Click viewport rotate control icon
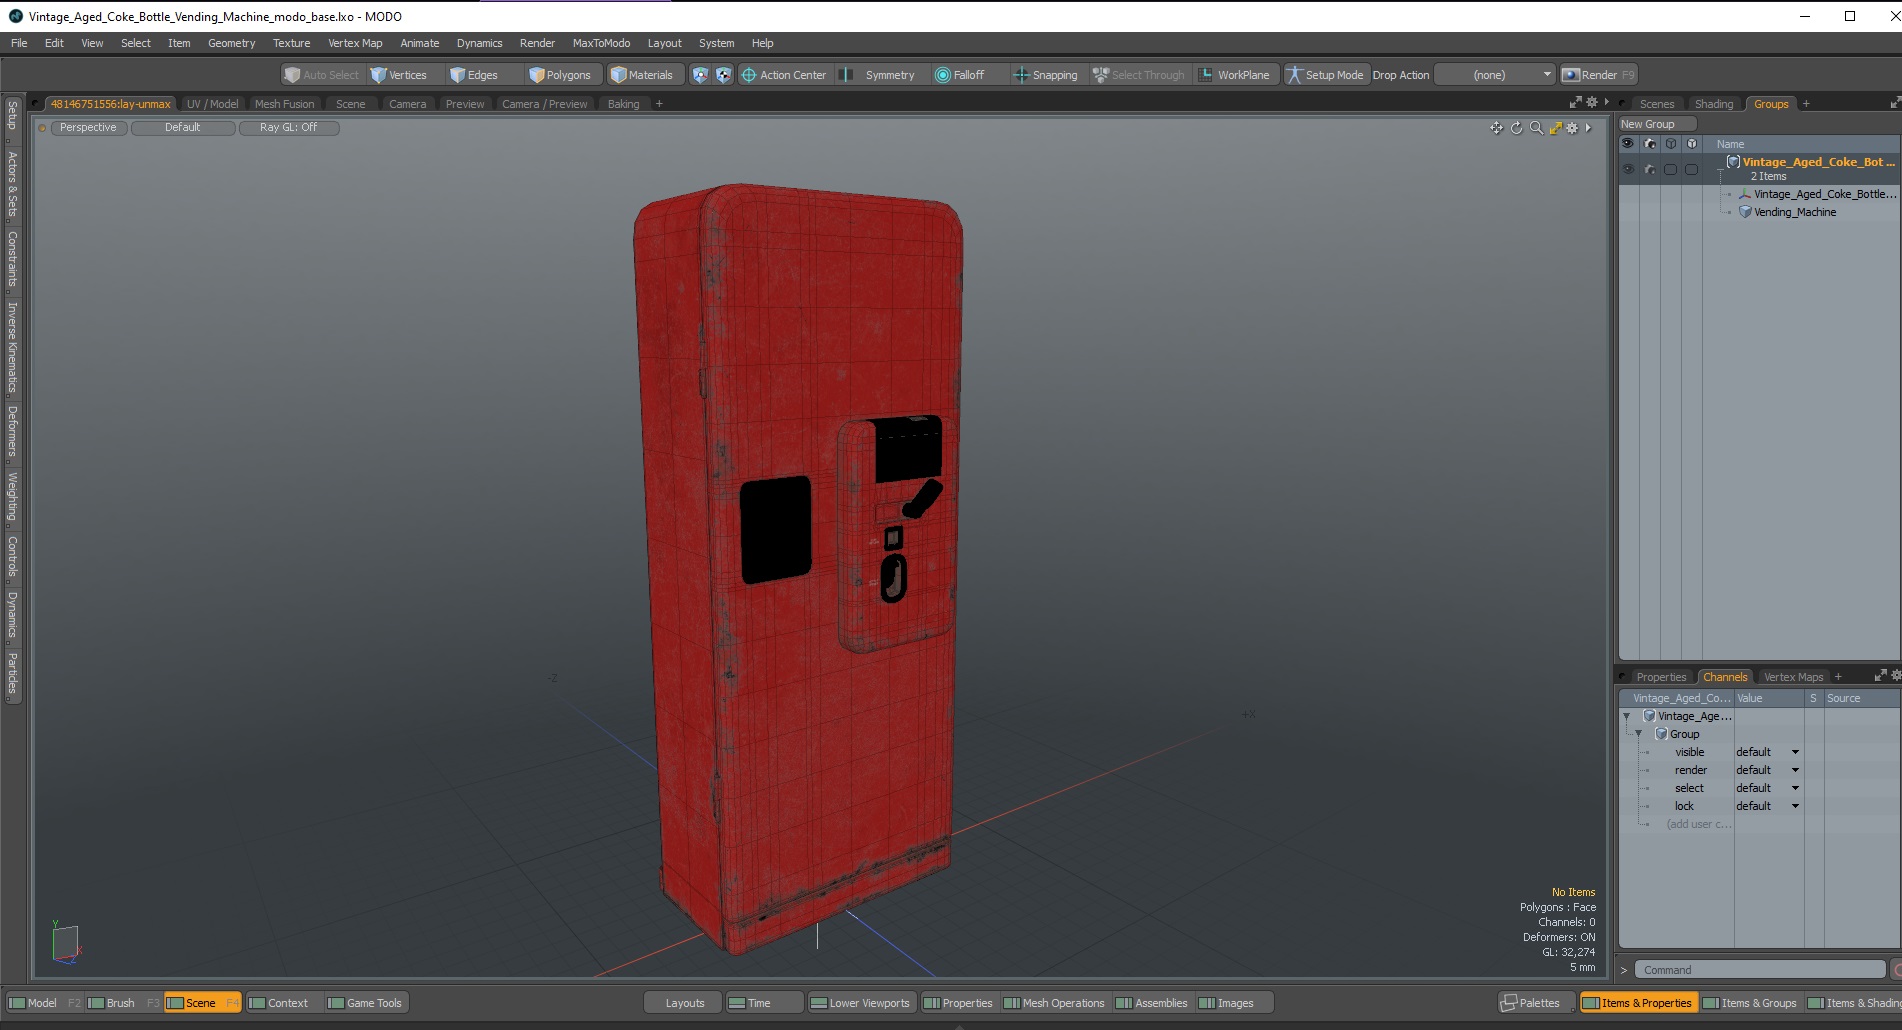This screenshot has width=1902, height=1030. coord(1516,128)
